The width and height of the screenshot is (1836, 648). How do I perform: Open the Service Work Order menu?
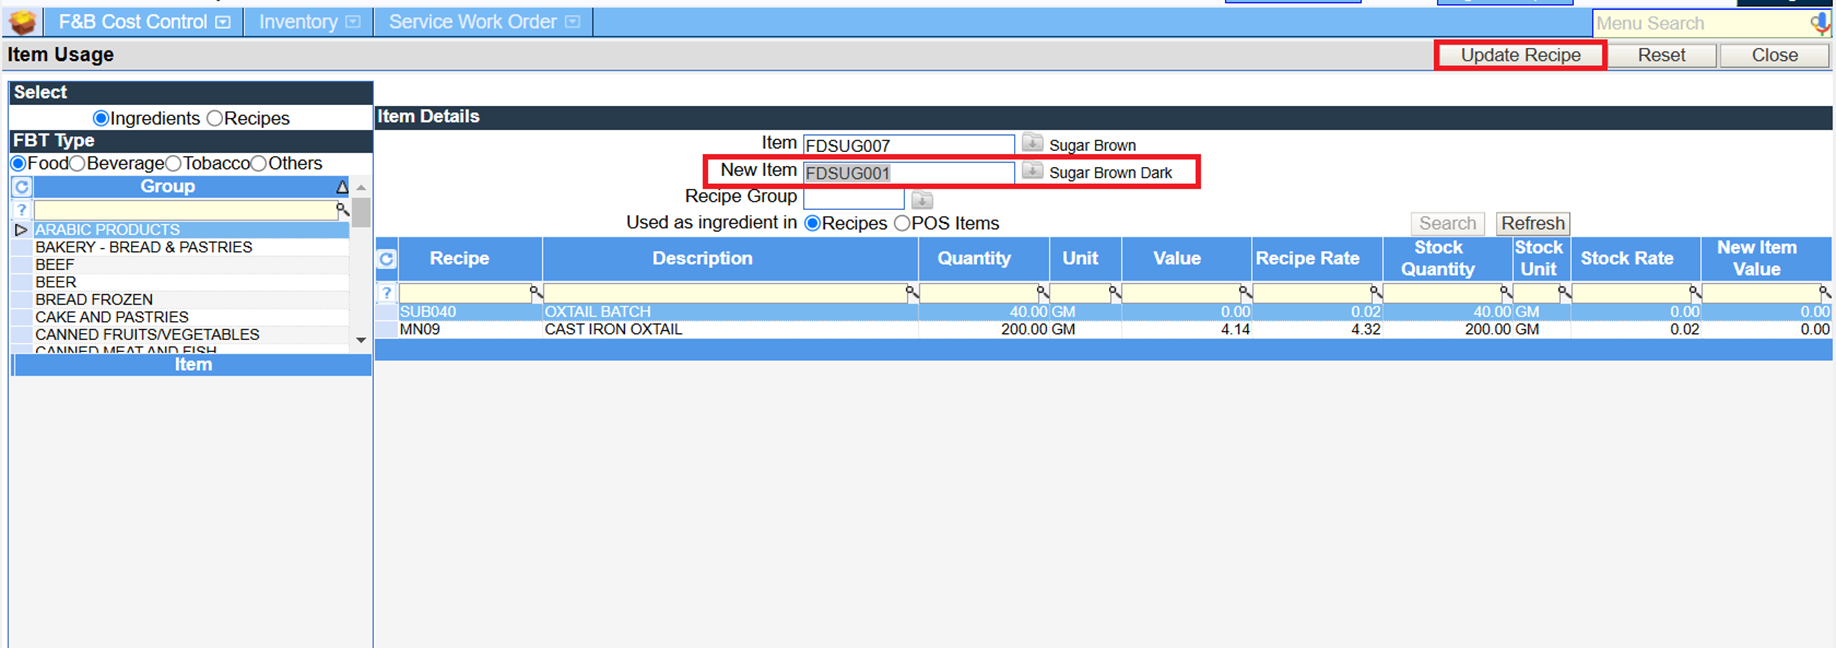483,22
